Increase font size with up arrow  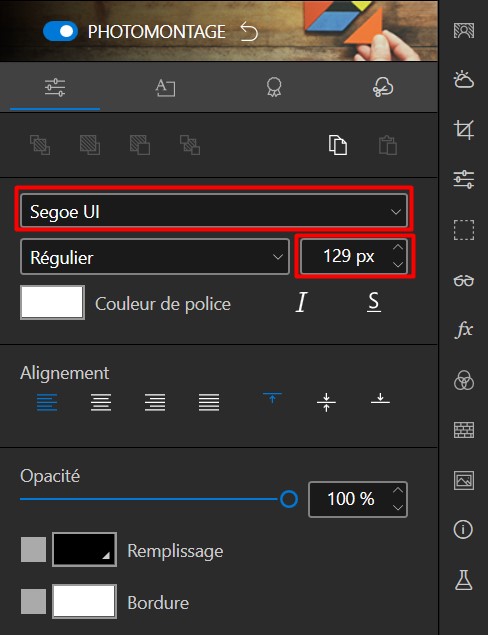pyautogui.click(x=398, y=247)
